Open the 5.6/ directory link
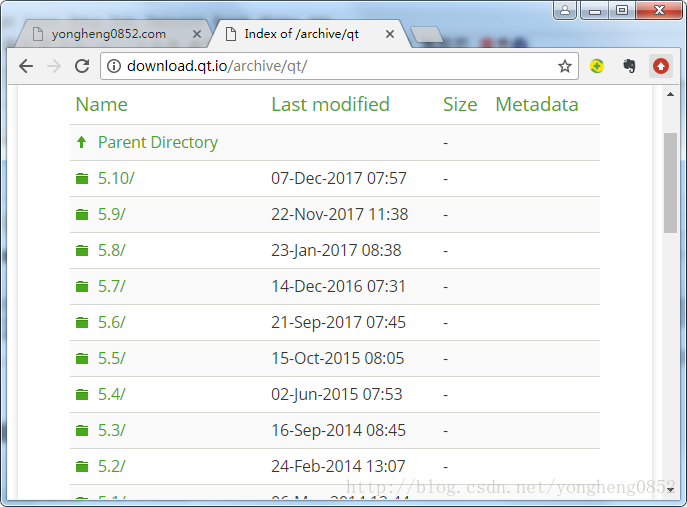The width and height of the screenshot is (687, 507). point(111,322)
